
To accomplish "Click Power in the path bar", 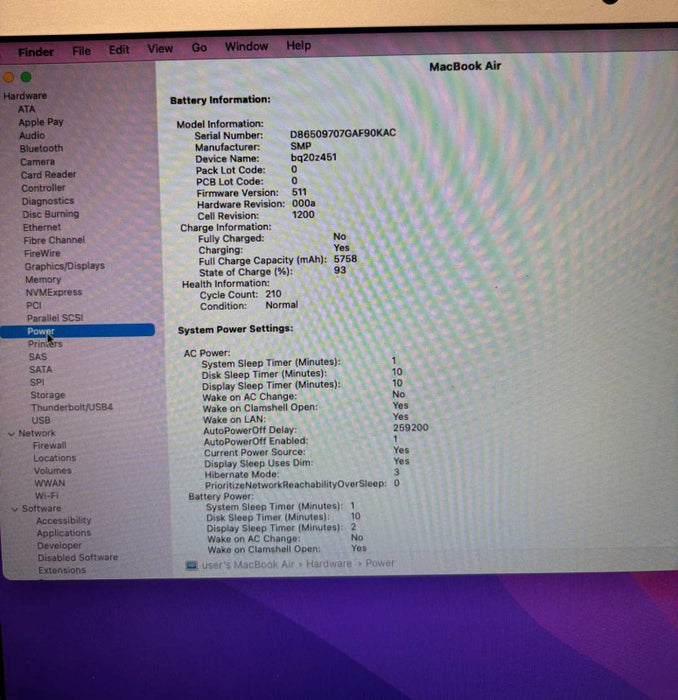I will (380, 563).
